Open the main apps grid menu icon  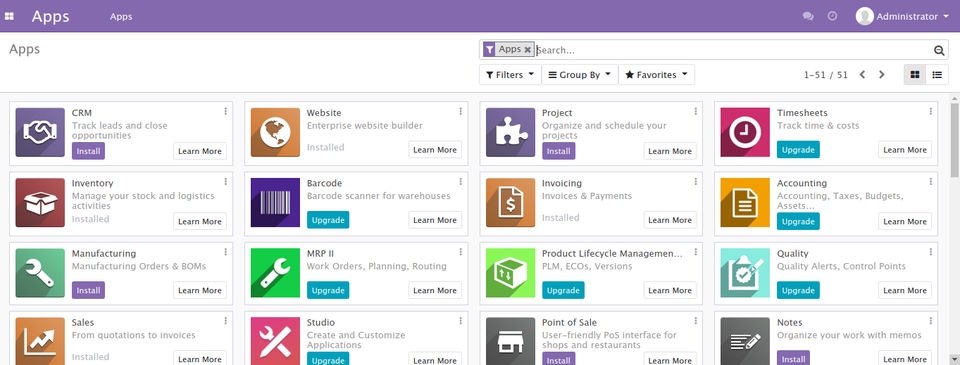[x=9, y=17]
